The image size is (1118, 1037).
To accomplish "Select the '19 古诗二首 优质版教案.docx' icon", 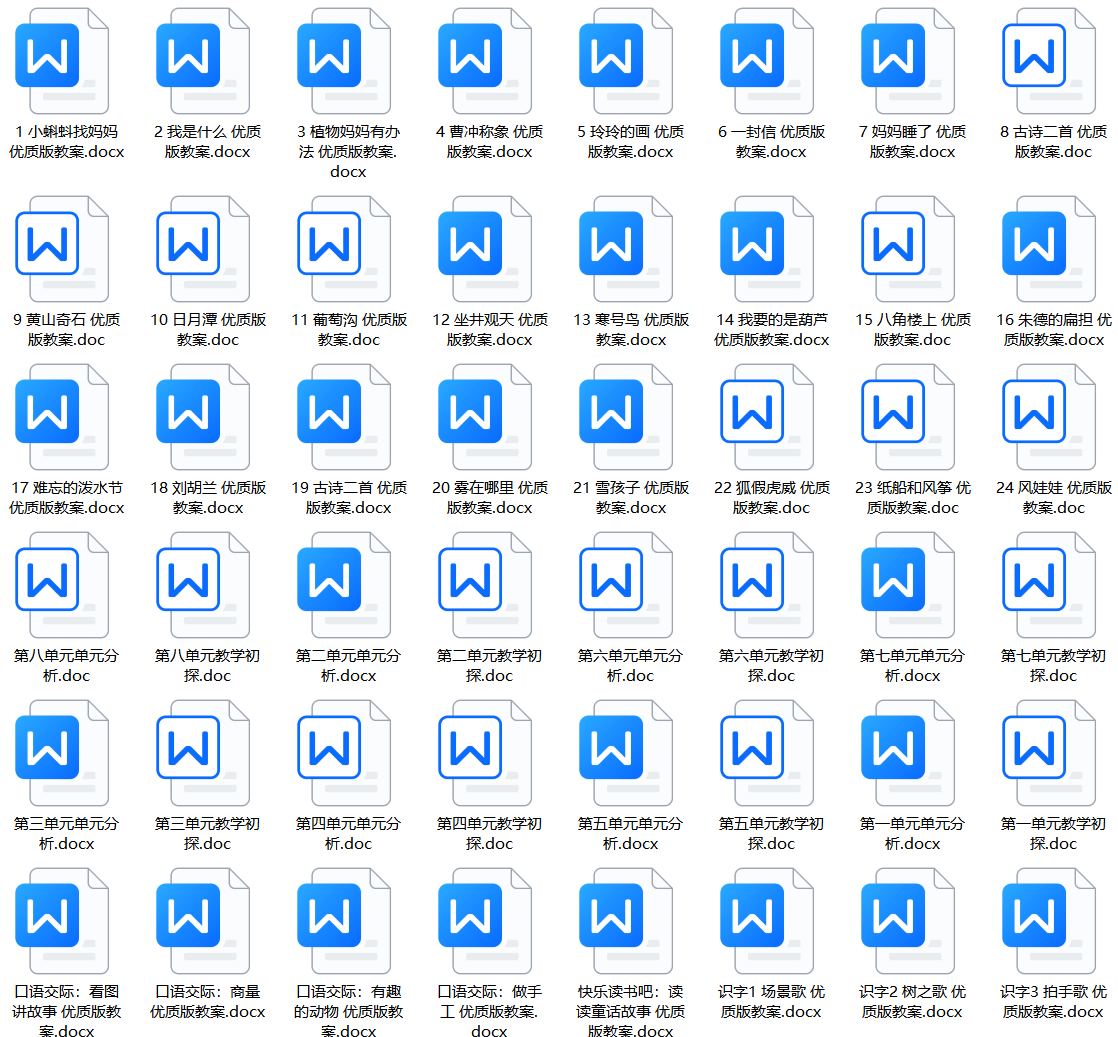I will (344, 417).
